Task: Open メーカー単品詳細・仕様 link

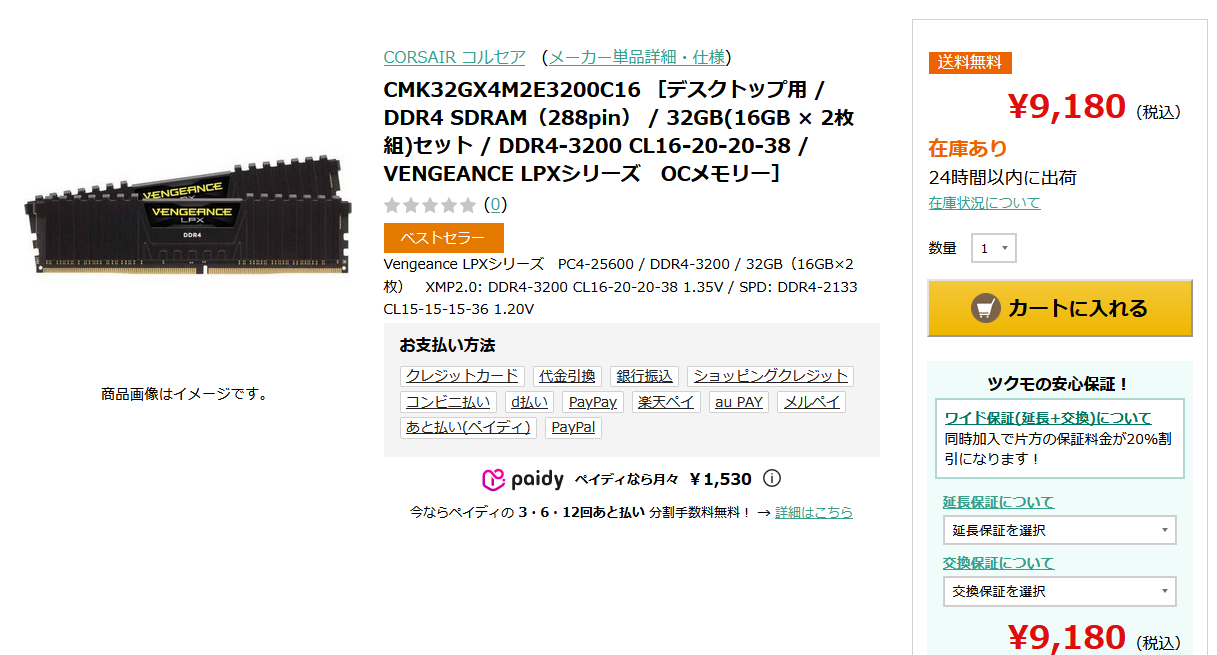Action: point(637,57)
